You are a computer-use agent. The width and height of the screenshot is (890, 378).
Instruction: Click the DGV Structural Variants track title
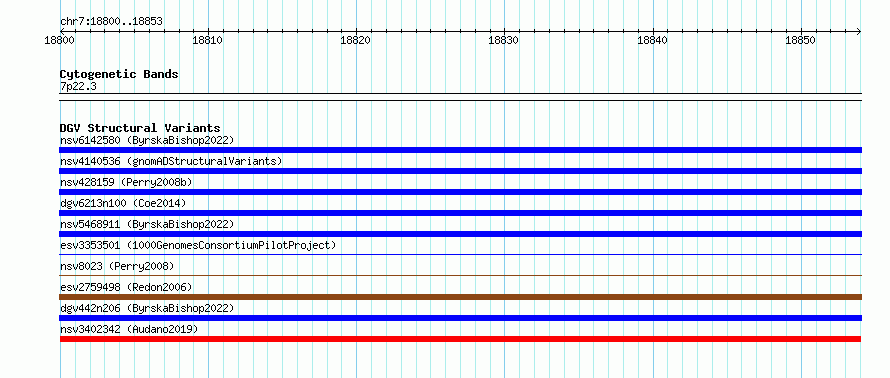[x=140, y=128]
